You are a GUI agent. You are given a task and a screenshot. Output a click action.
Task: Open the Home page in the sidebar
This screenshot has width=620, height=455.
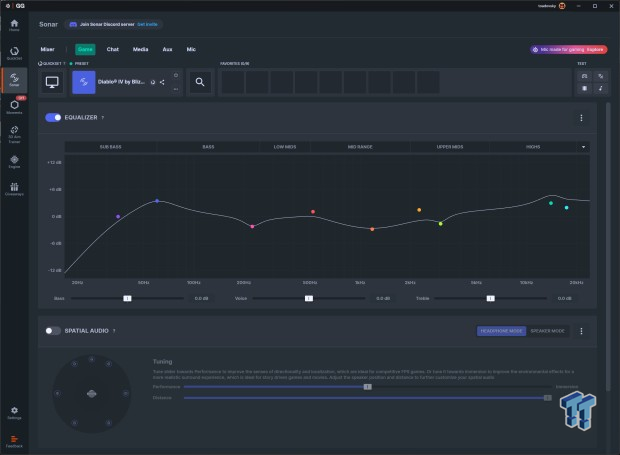[x=14, y=25]
